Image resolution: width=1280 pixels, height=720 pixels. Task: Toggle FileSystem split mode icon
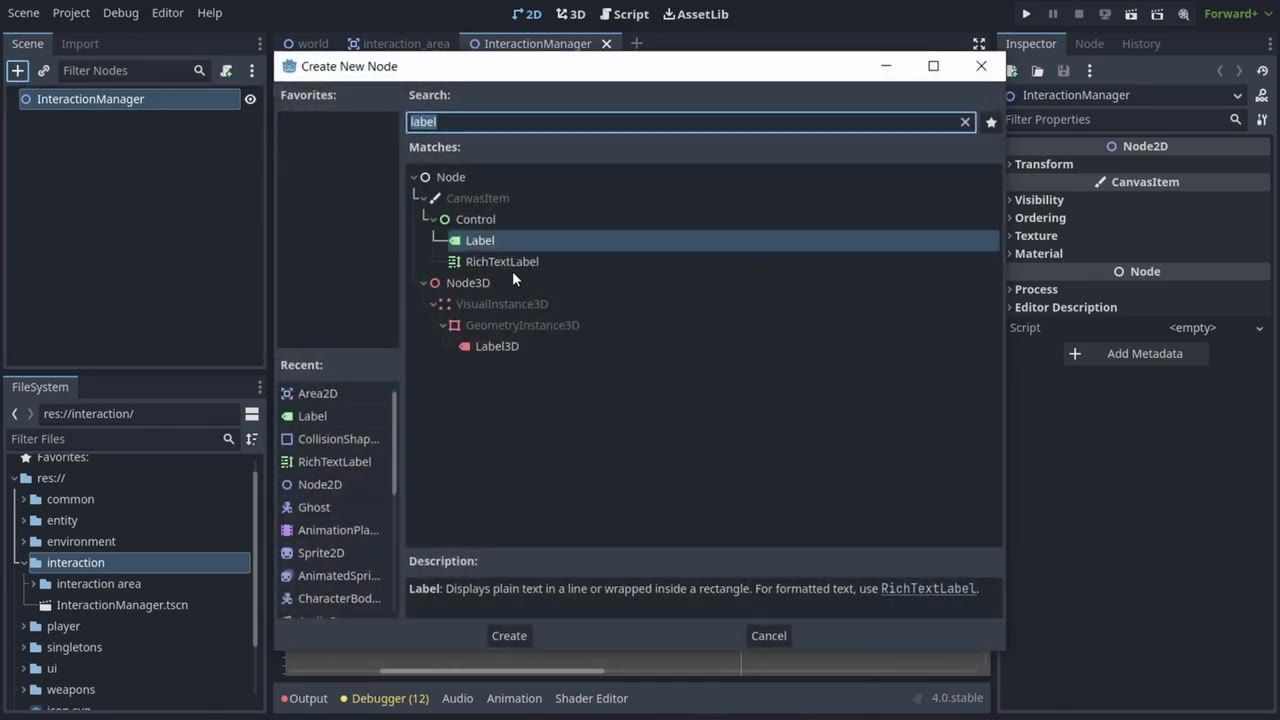point(252,414)
